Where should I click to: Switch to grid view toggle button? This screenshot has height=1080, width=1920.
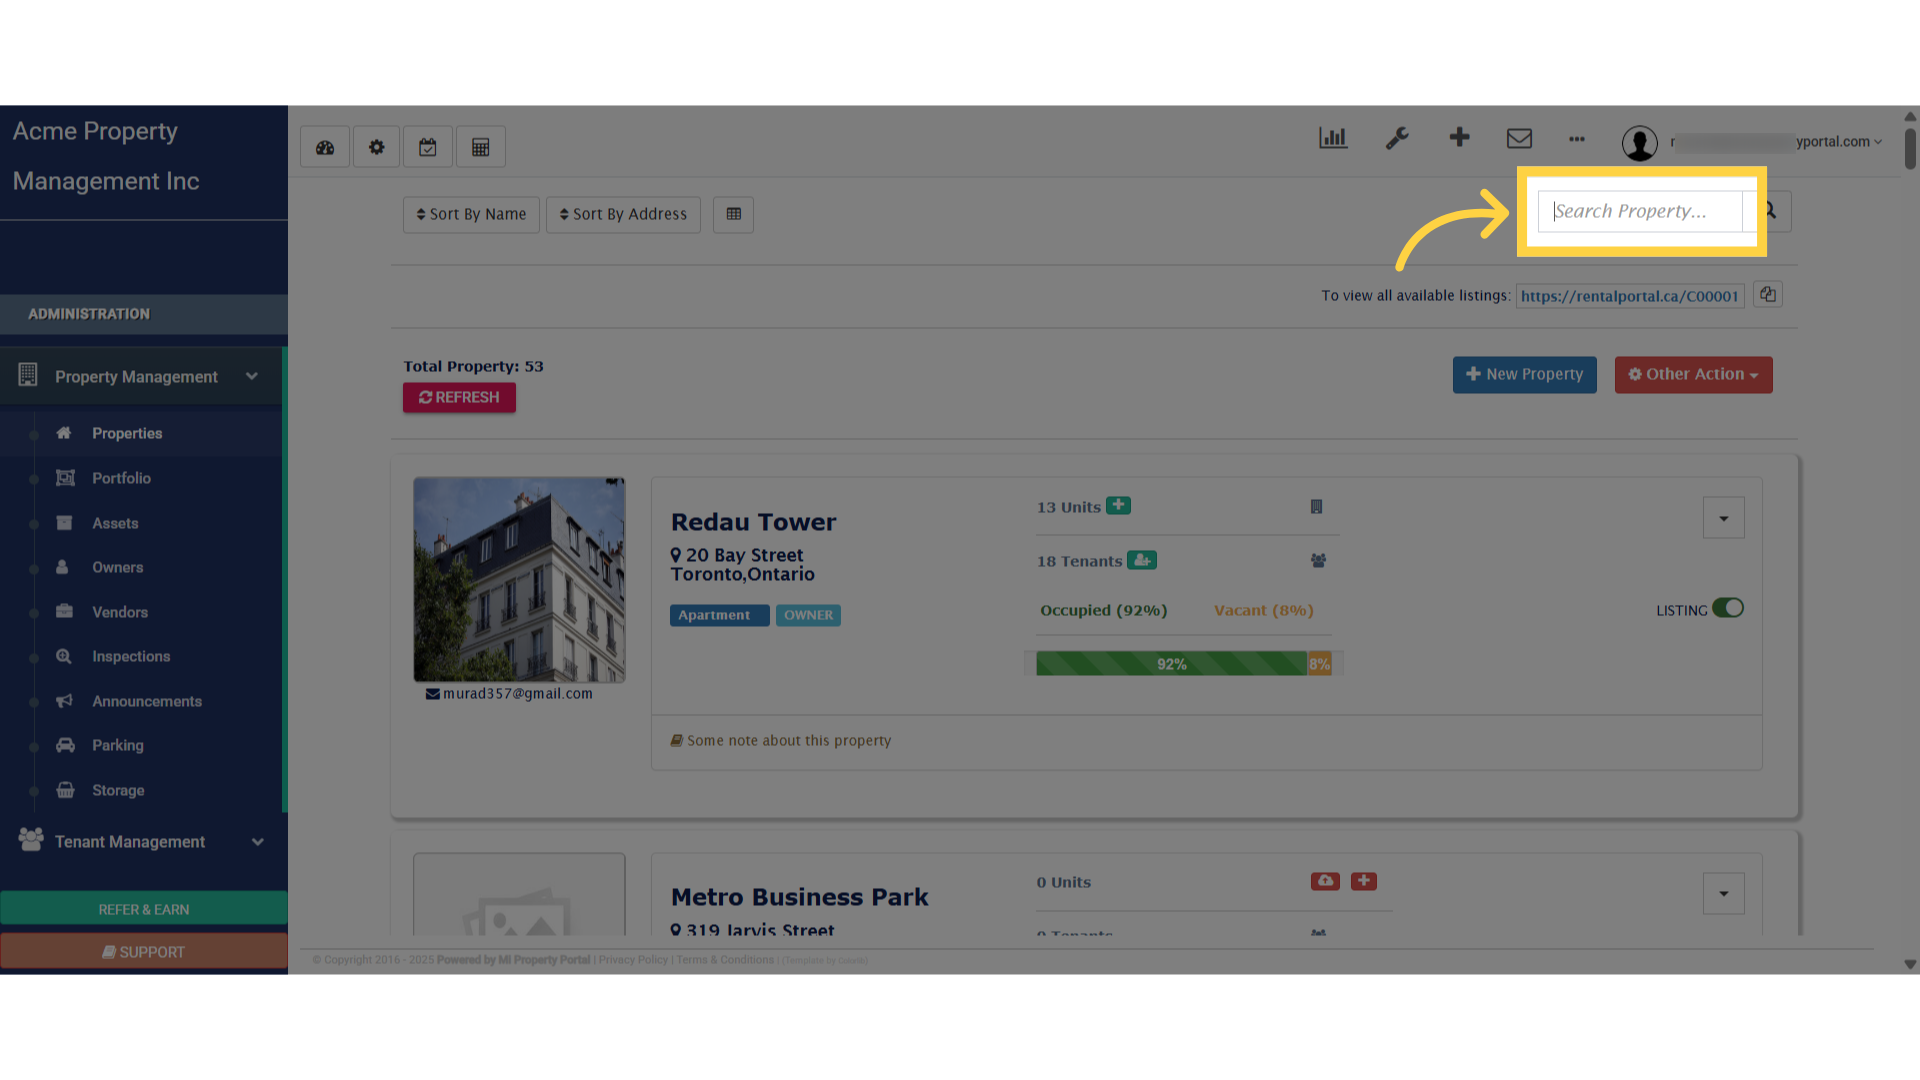click(733, 214)
